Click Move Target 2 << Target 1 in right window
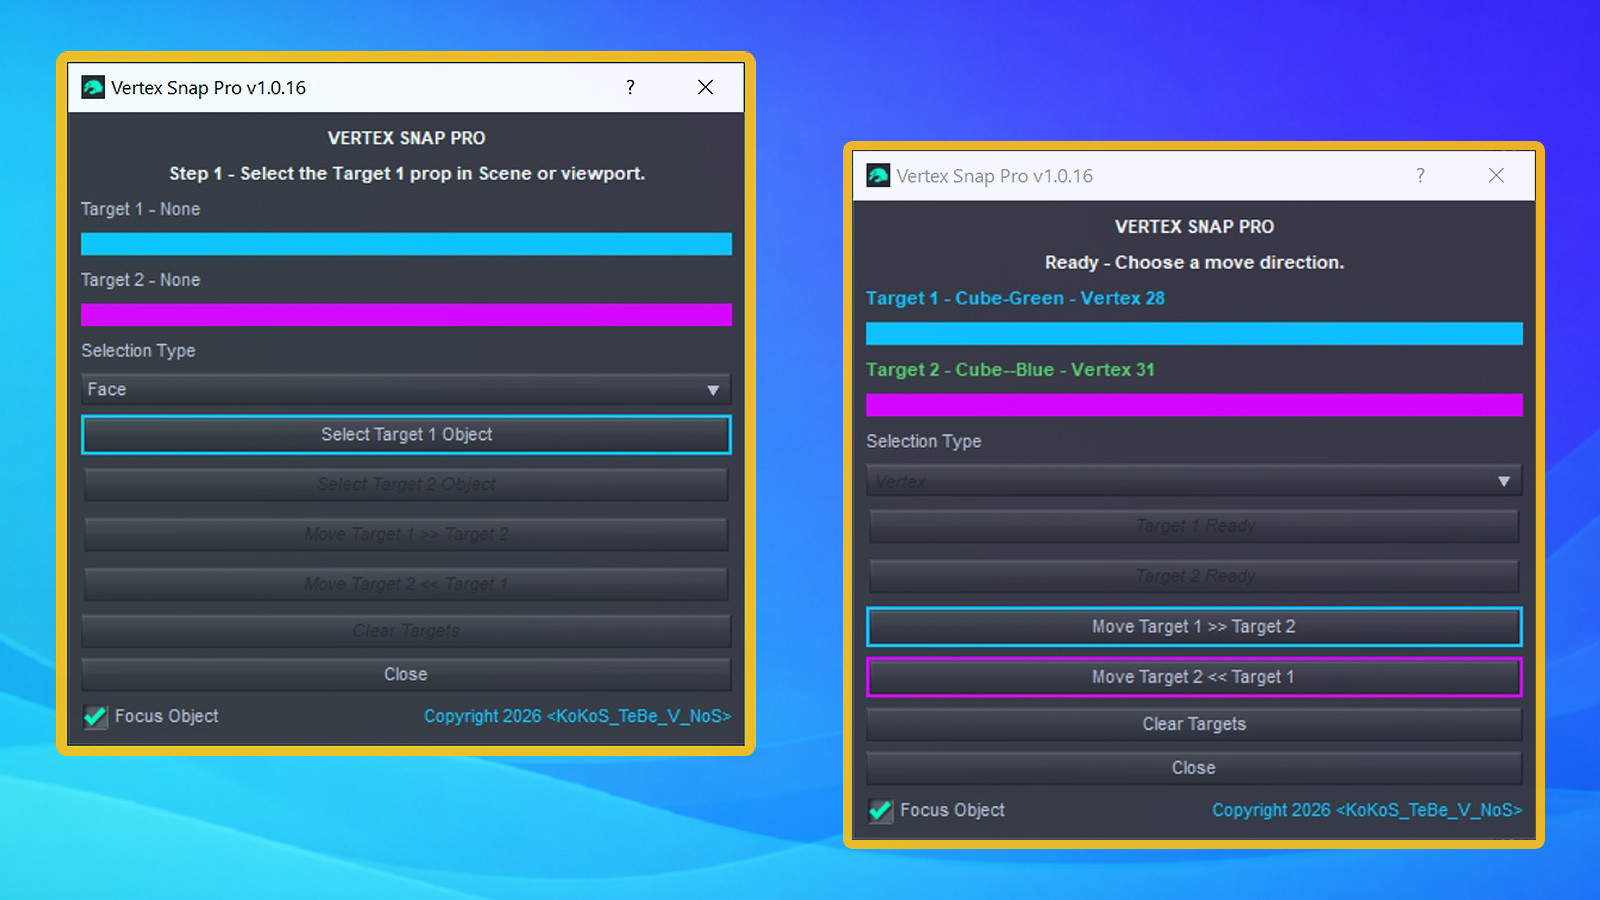The height and width of the screenshot is (900, 1600). tap(1194, 677)
